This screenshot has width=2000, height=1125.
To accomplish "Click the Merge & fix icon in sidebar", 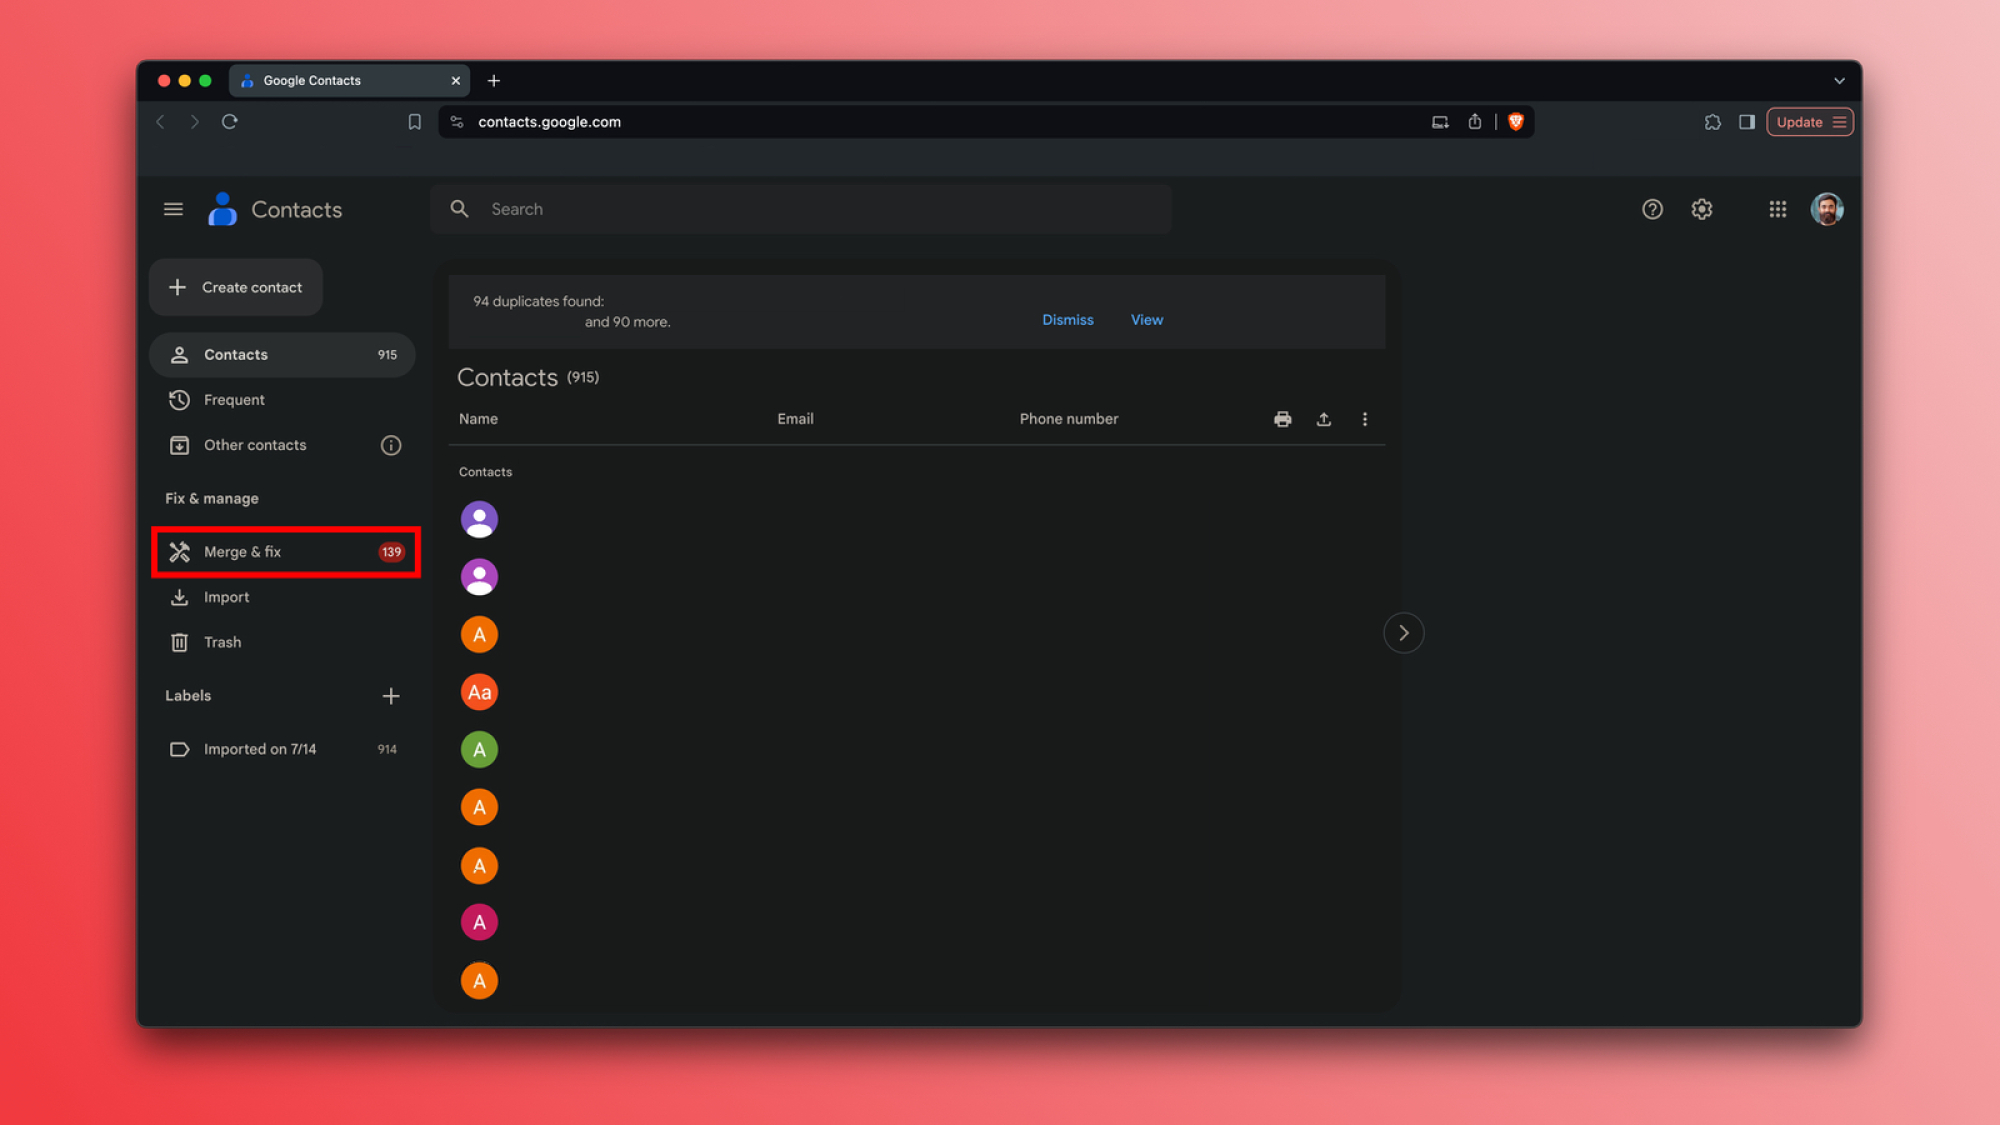I will click(x=179, y=551).
